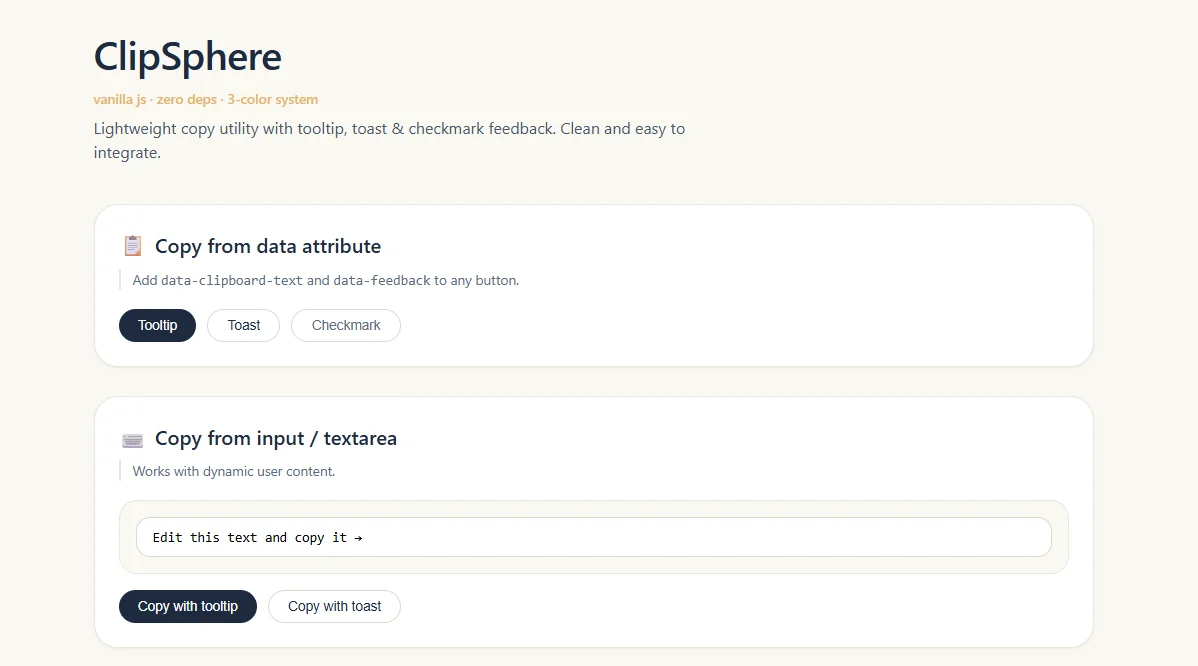
Task: Click the Copy with tooltip button
Action: coord(188,606)
